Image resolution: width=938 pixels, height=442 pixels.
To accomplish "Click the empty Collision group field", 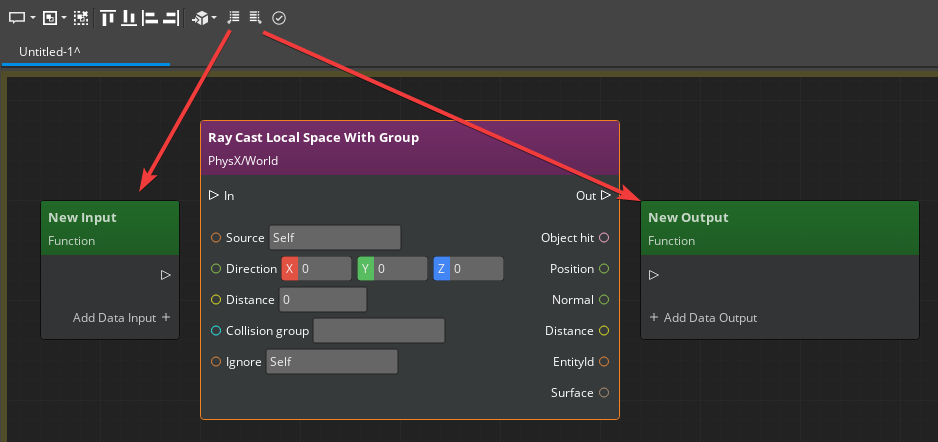I will click(379, 331).
